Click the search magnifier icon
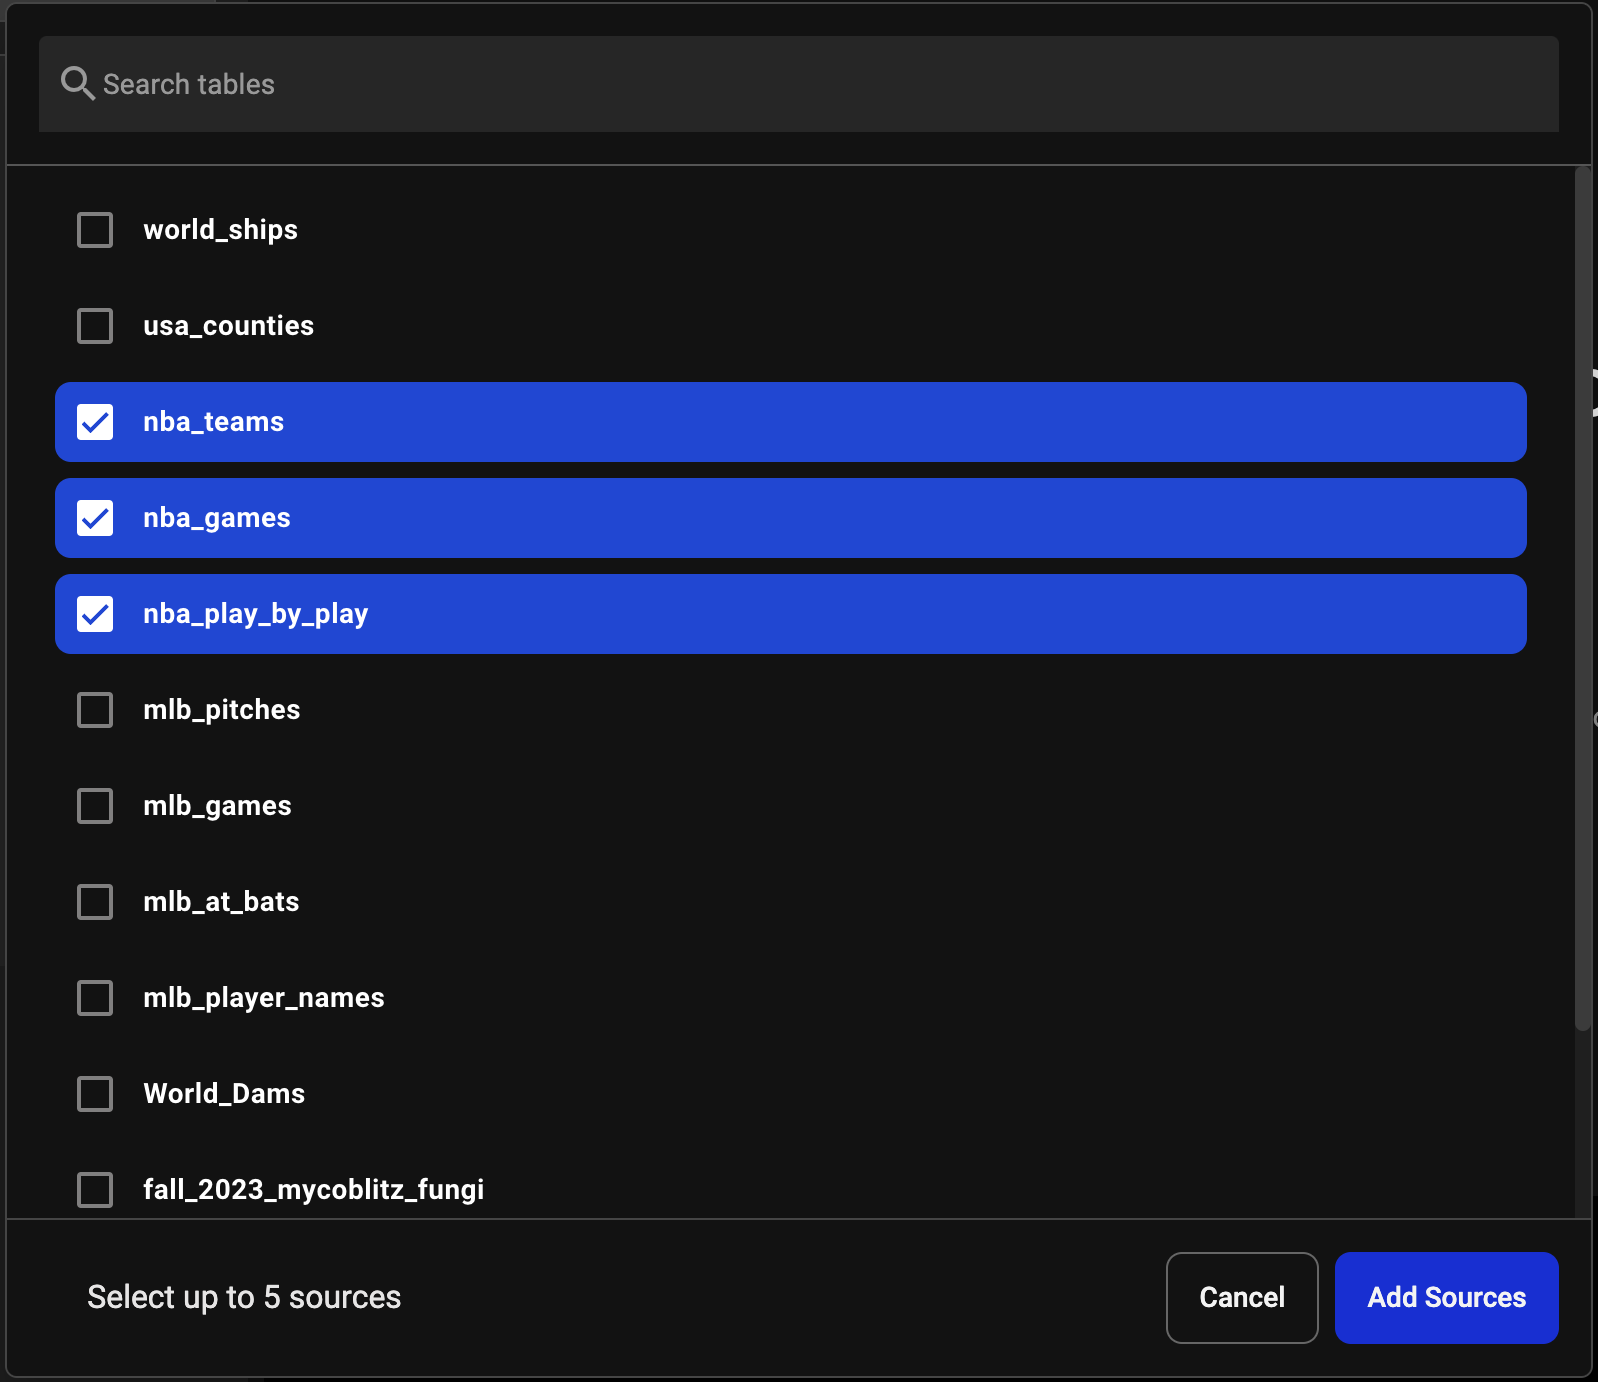Image resolution: width=1598 pixels, height=1382 pixels. [77, 84]
